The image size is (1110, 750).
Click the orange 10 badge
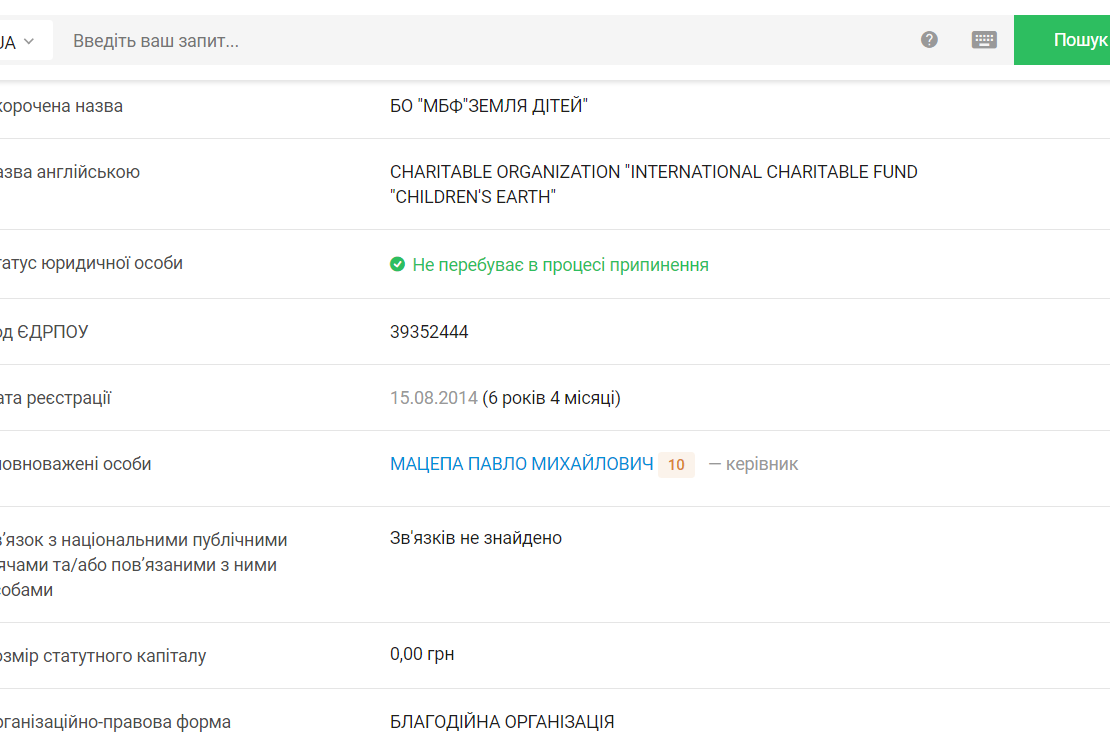click(676, 465)
